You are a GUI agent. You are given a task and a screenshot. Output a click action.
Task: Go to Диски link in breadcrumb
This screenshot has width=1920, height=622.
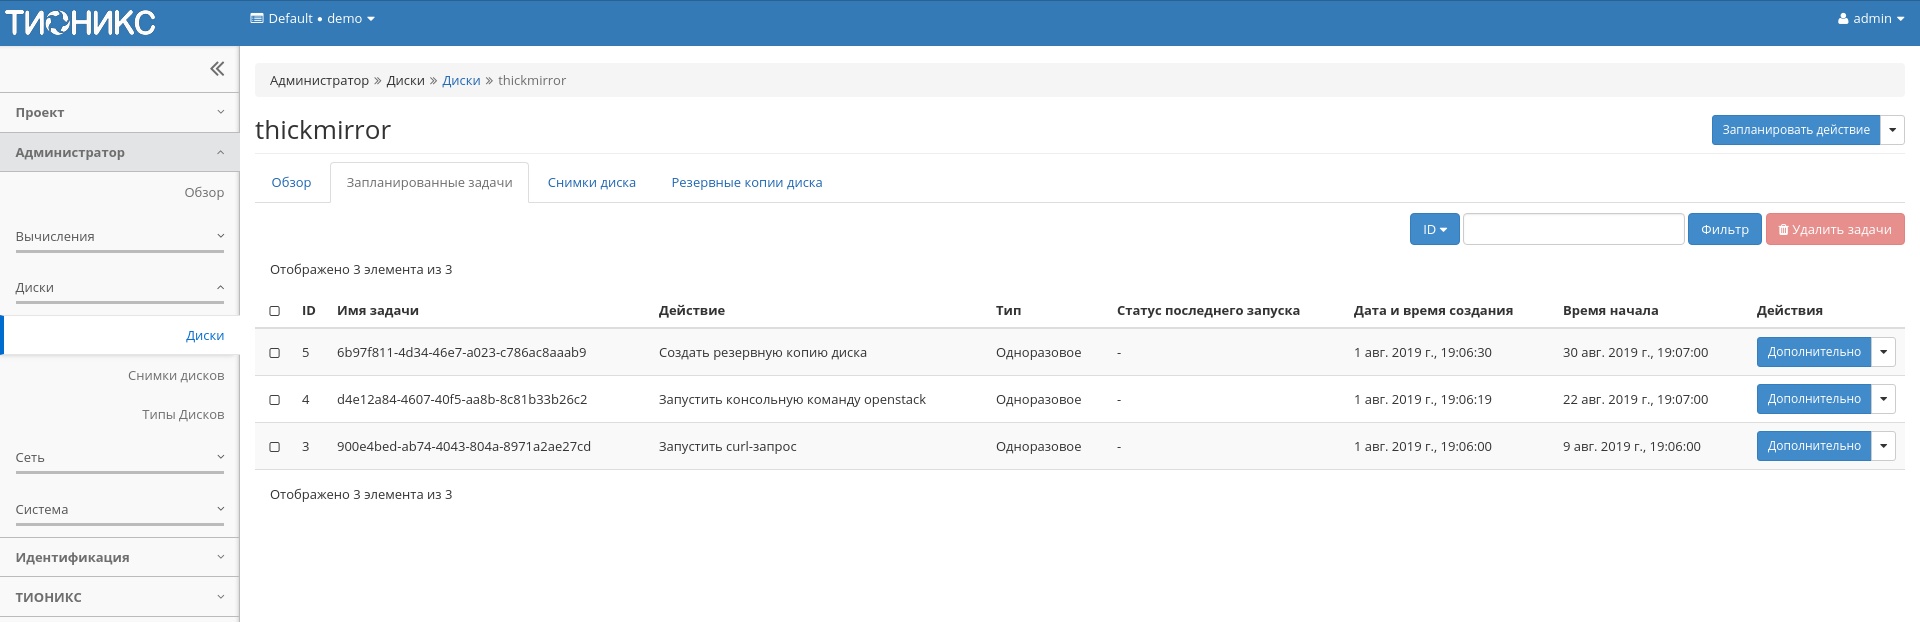(461, 81)
